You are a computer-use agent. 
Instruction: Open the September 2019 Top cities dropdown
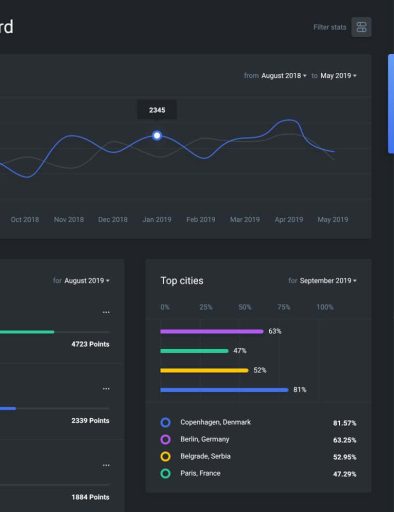pos(328,281)
